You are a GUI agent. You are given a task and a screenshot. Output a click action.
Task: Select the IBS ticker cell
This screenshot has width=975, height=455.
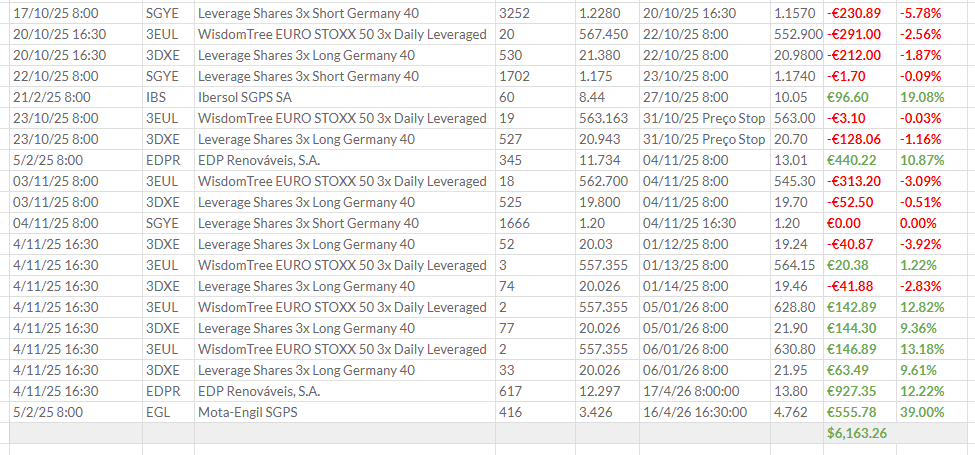pyautogui.click(x=168, y=98)
